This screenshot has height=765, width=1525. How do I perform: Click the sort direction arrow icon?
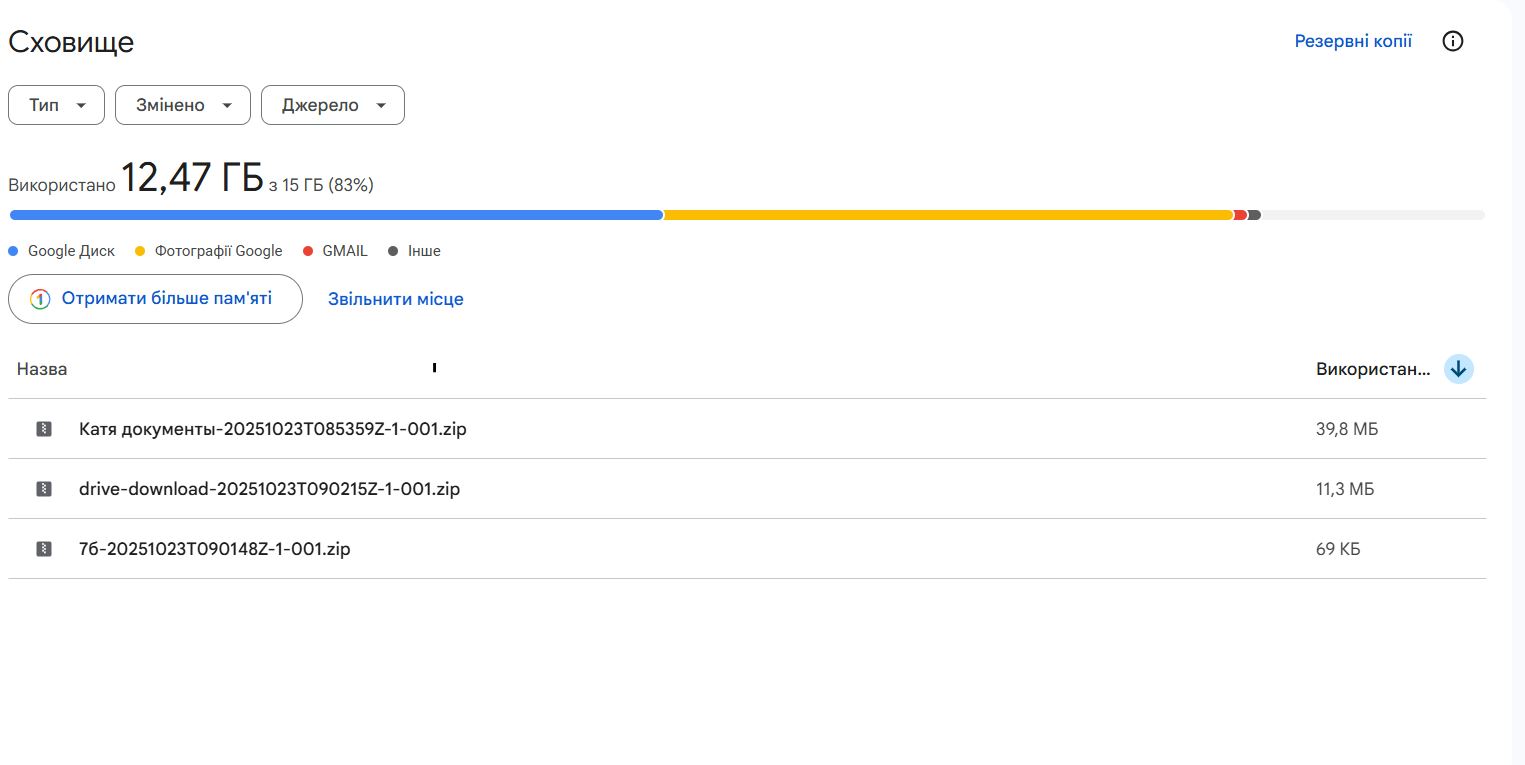pos(1459,369)
